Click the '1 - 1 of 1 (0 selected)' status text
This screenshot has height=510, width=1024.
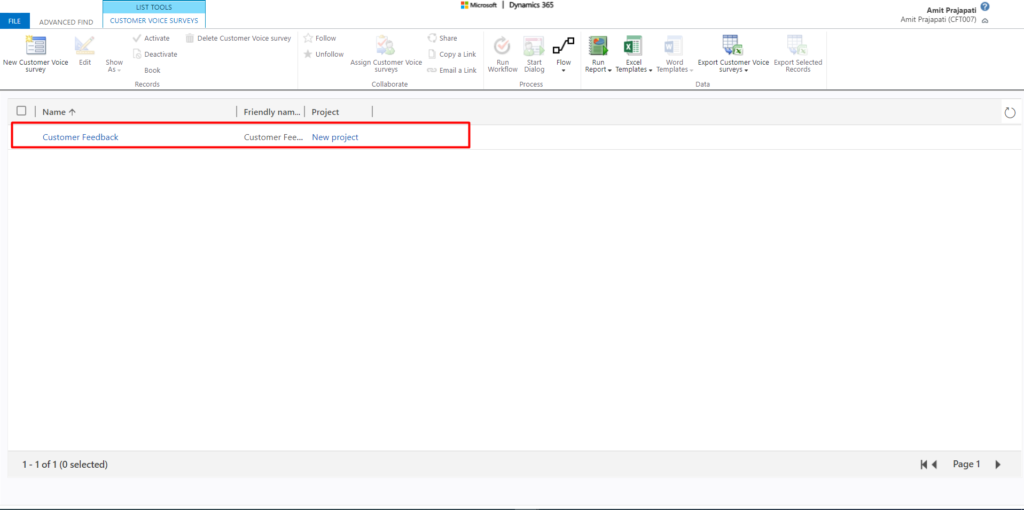coord(65,464)
